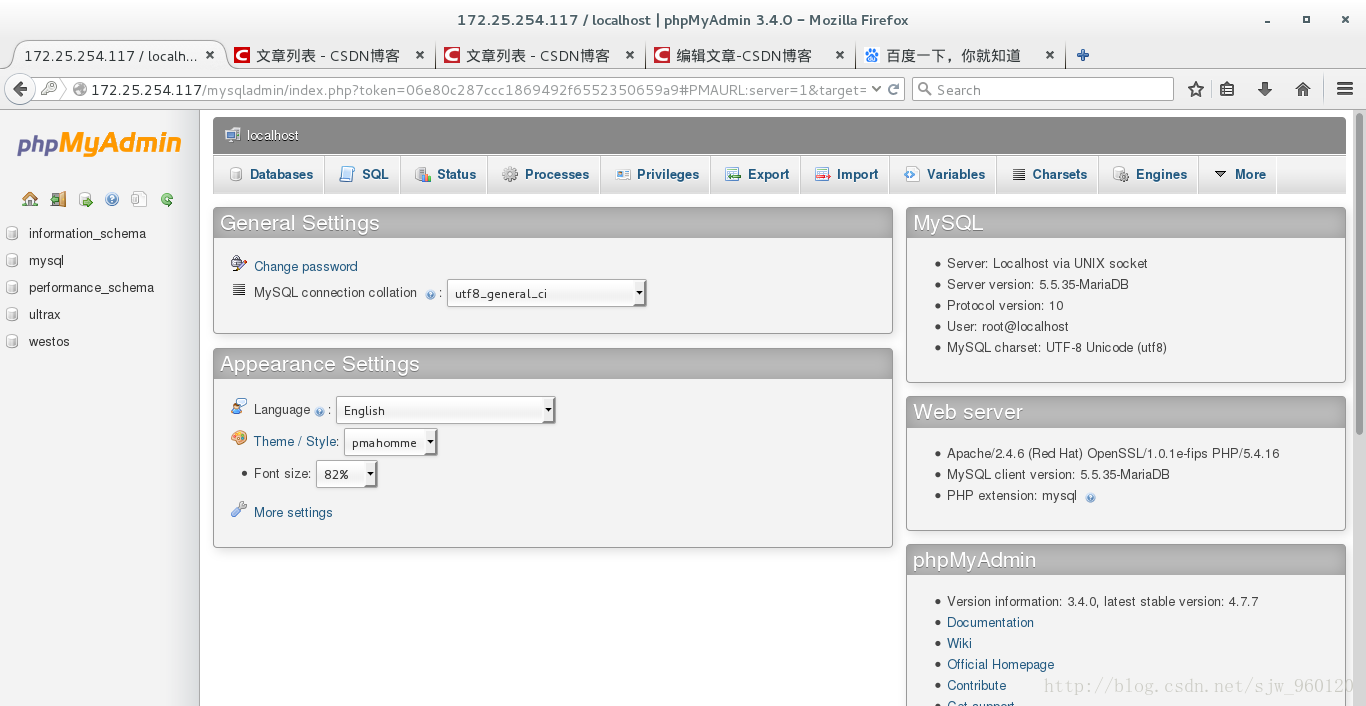Go to Firefox home page icon
This screenshot has height=706, width=1366.
pyautogui.click(x=1303, y=90)
